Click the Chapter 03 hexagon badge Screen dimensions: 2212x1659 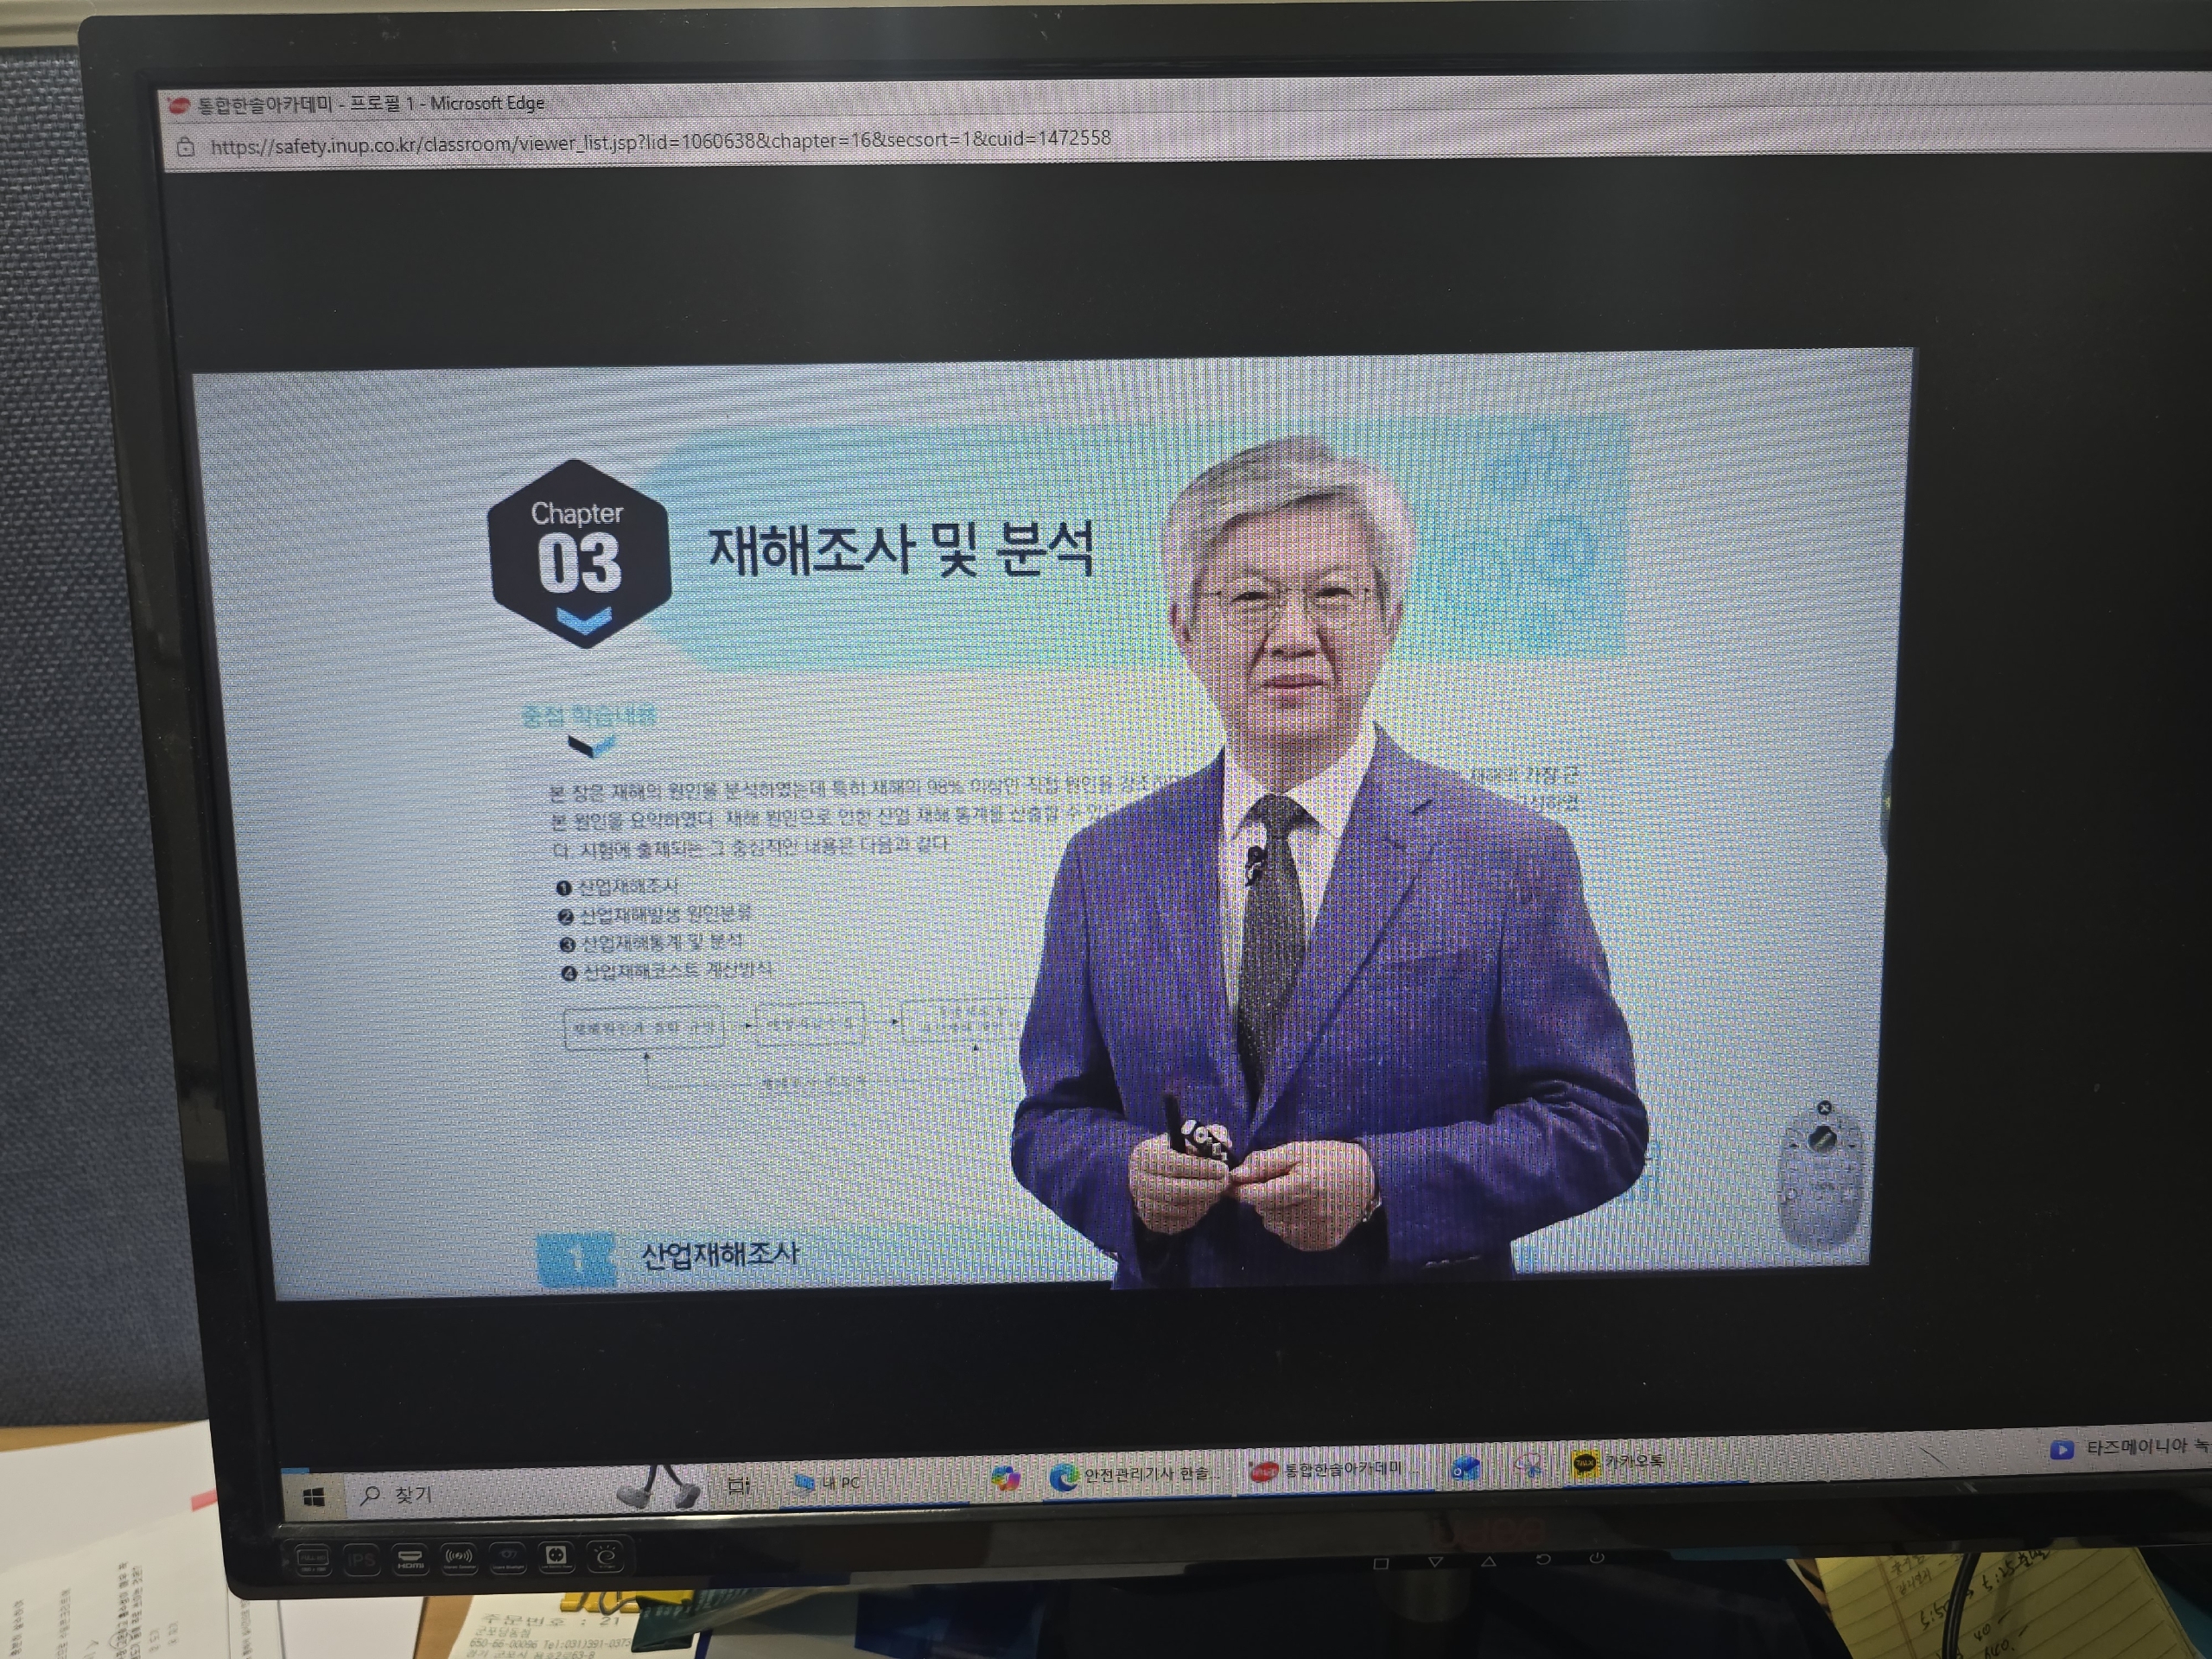[579, 555]
